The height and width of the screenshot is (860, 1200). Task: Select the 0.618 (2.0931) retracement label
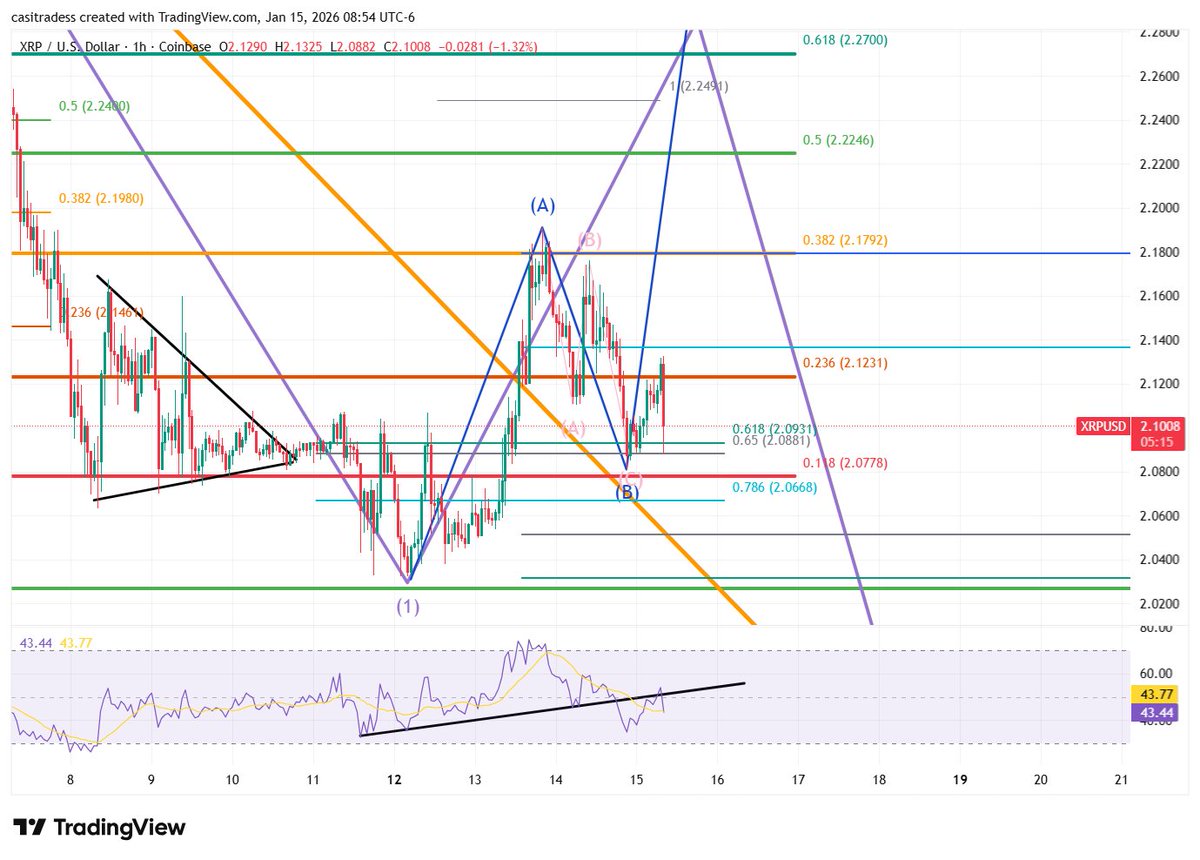775,428
